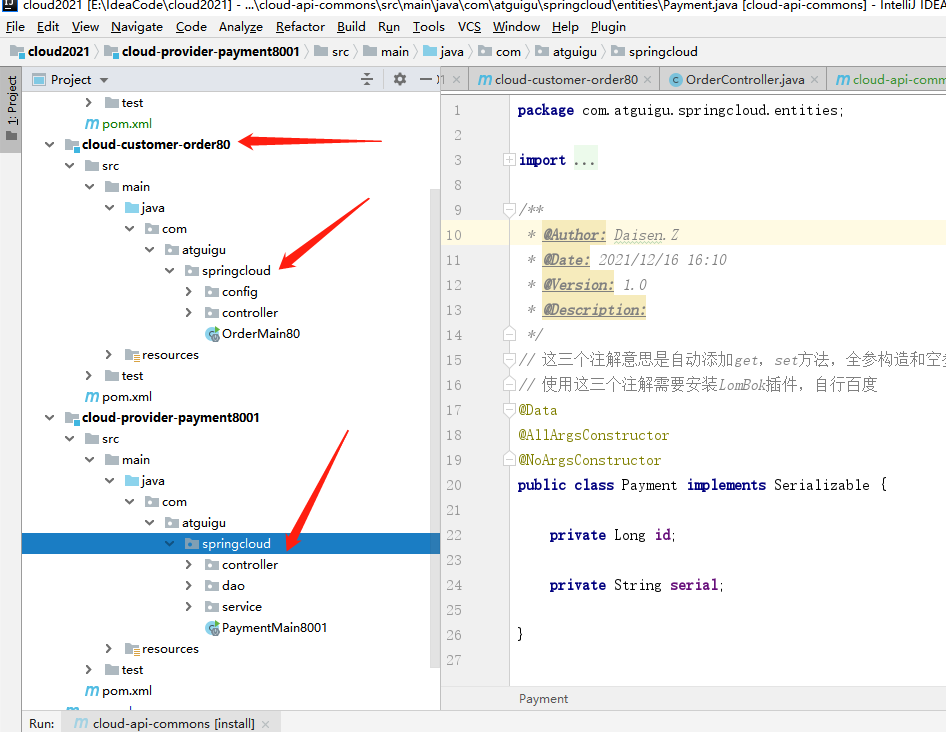Viewport: 946px width, 732px height.
Task: Open the Navigate menu
Action: [x=137, y=27]
